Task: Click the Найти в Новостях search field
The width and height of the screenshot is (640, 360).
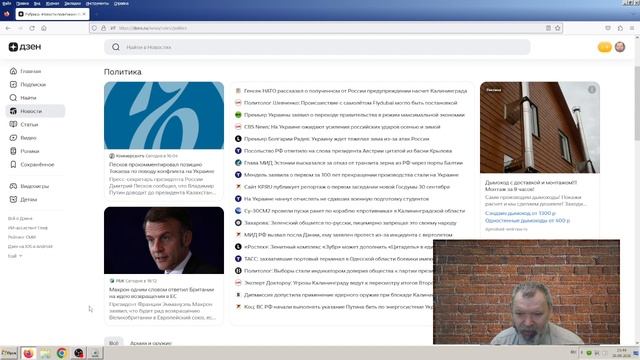Action: tap(317, 47)
